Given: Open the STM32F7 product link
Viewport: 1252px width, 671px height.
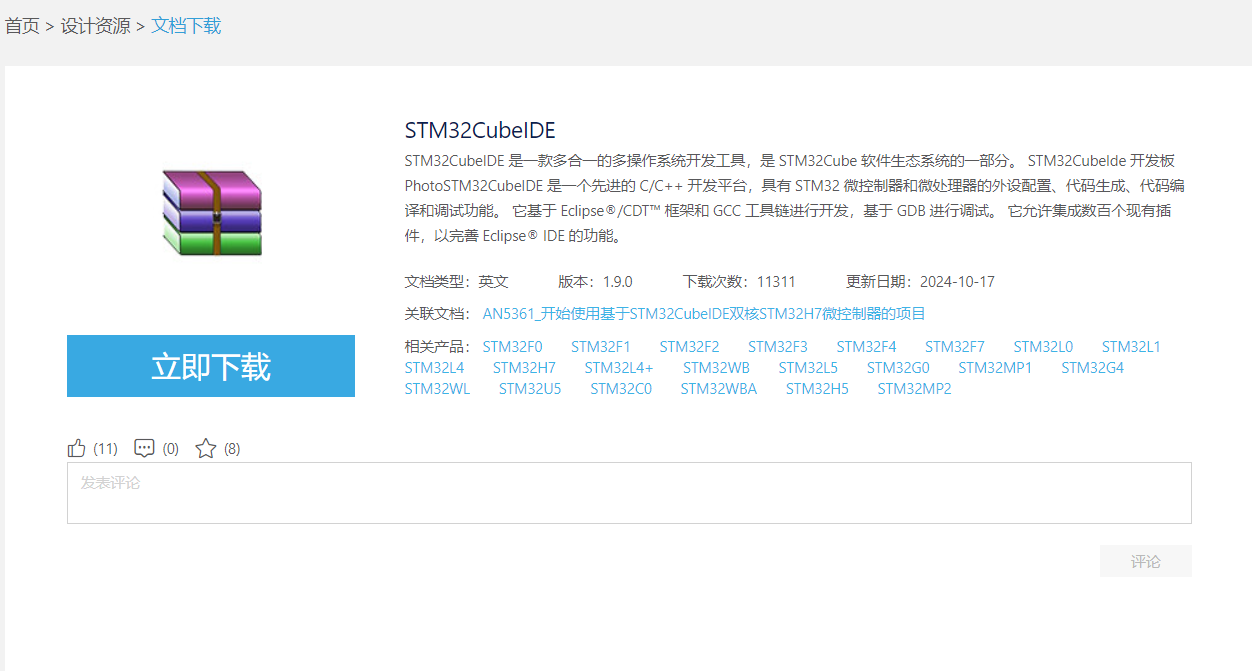Looking at the screenshot, I should [955, 347].
